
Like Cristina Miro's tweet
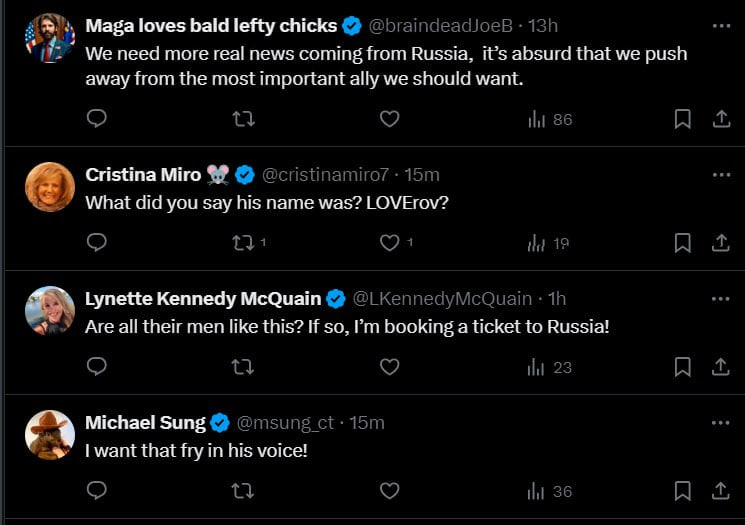pos(390,243)
